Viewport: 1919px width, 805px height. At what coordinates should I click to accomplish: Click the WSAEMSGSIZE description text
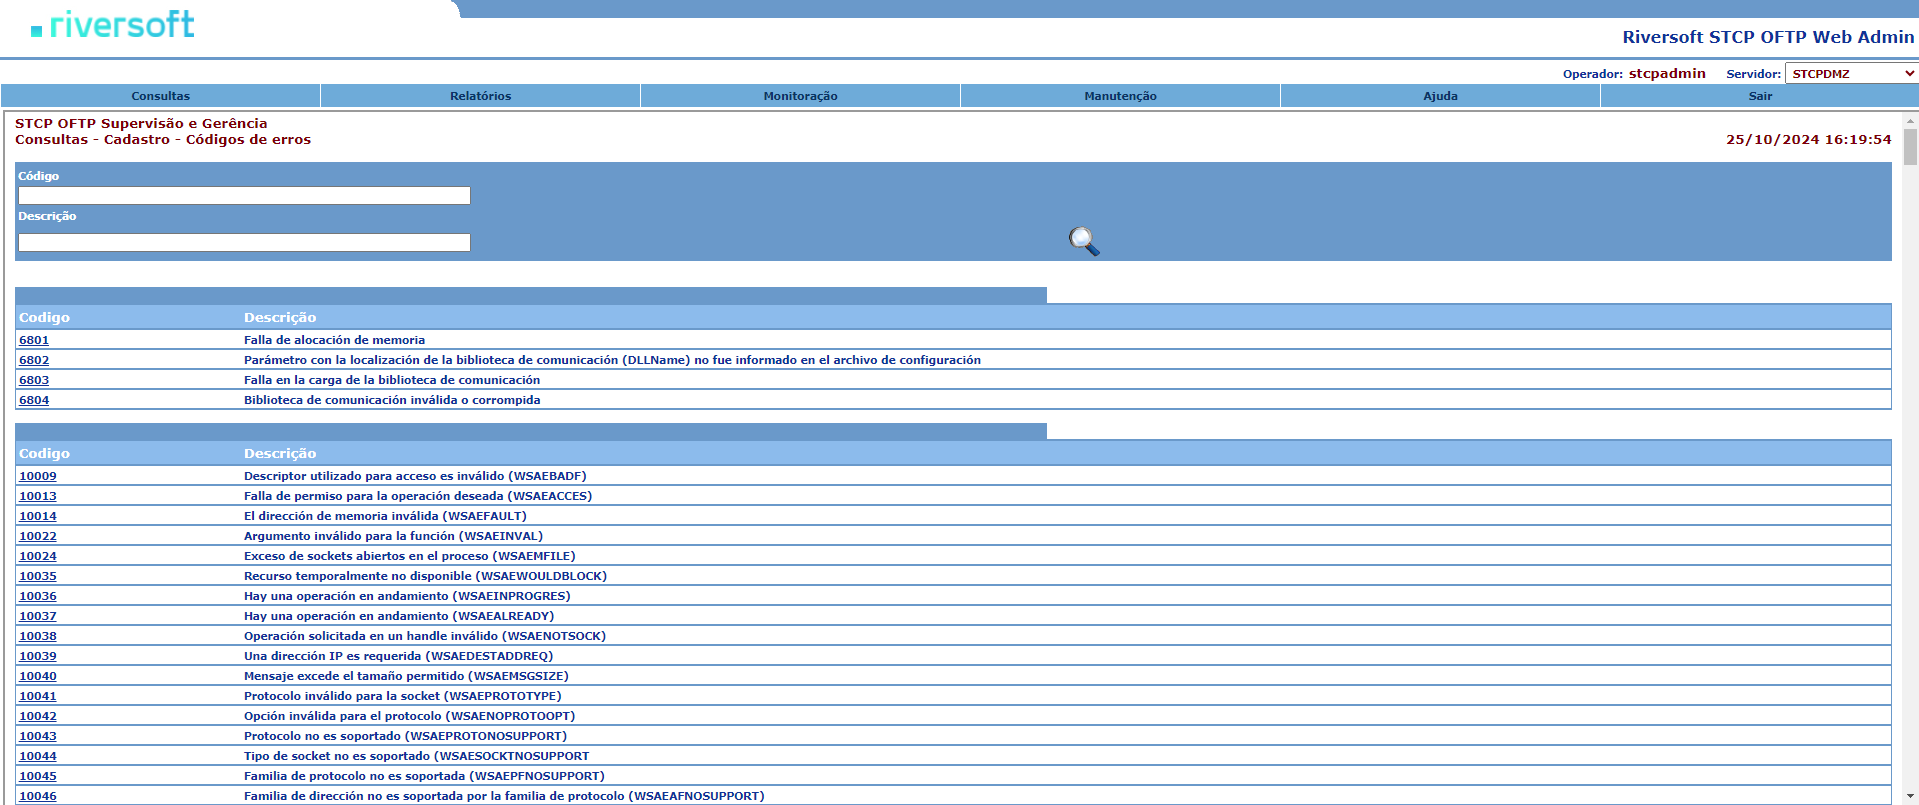click(x=406, y=676)
